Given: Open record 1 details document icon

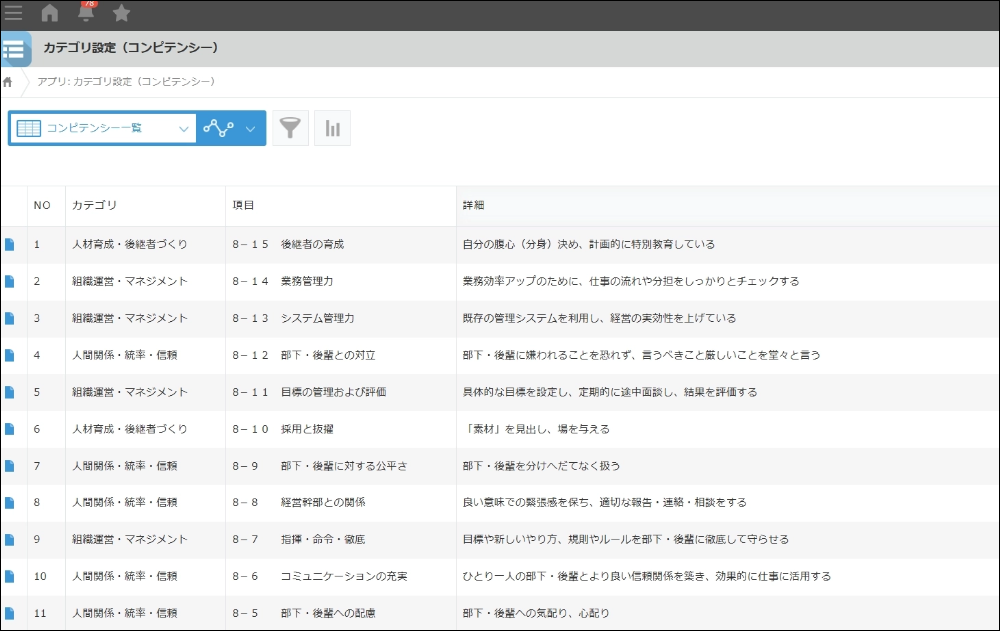Looking at the screenshot, I should (10, 244).
